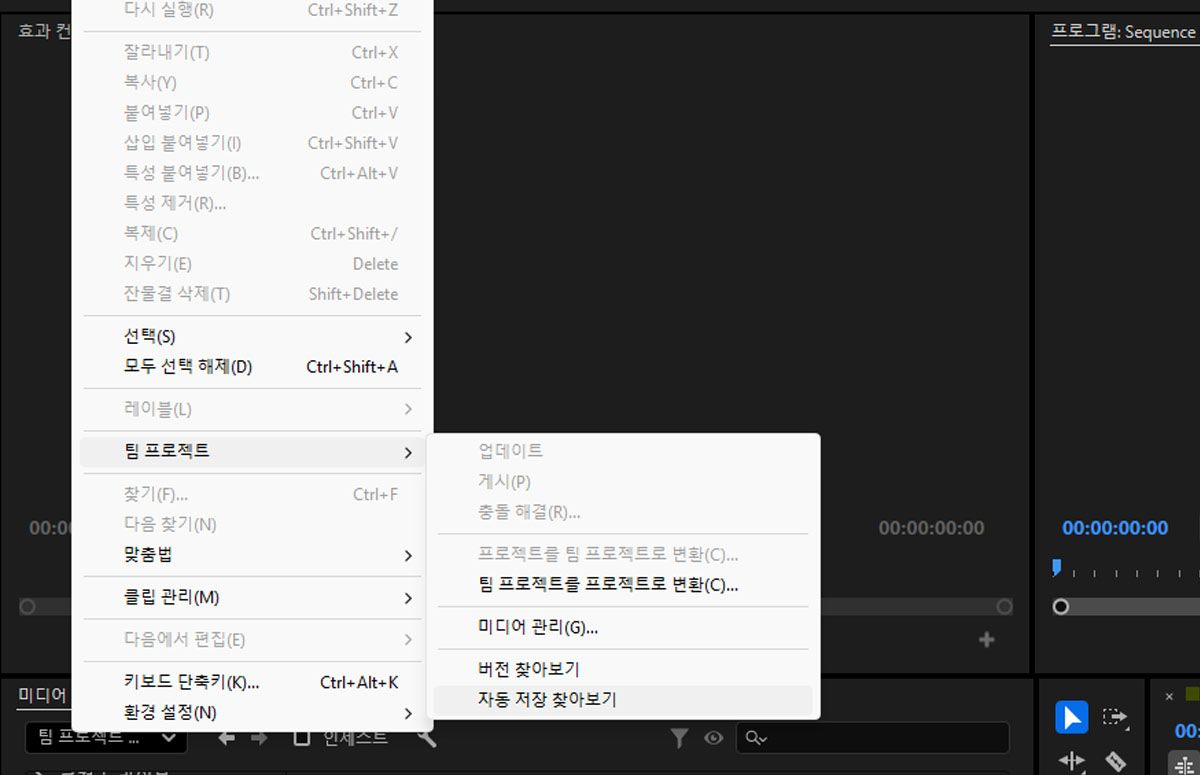Toggle the eye preview icon in the media bar
The image size is (1200, 775).
(x=714, y=736)
